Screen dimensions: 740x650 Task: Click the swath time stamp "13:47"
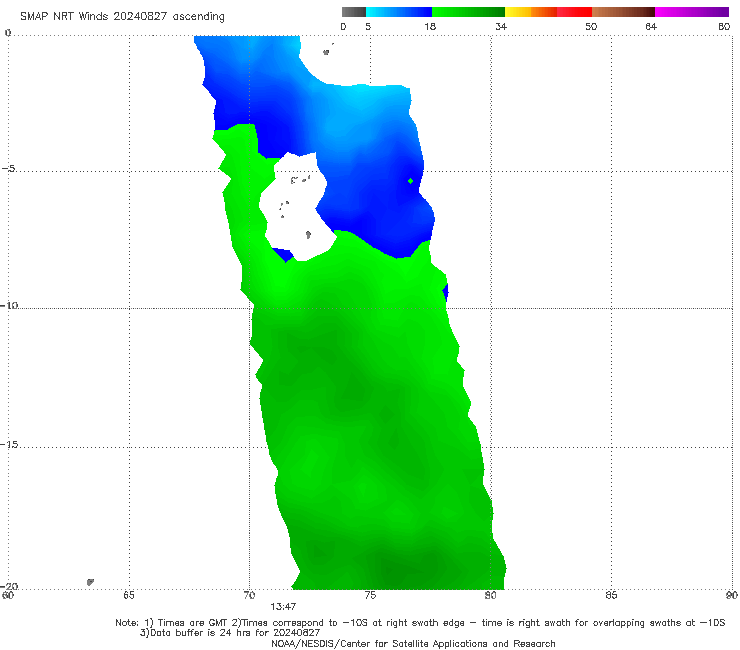pos(283,607)
